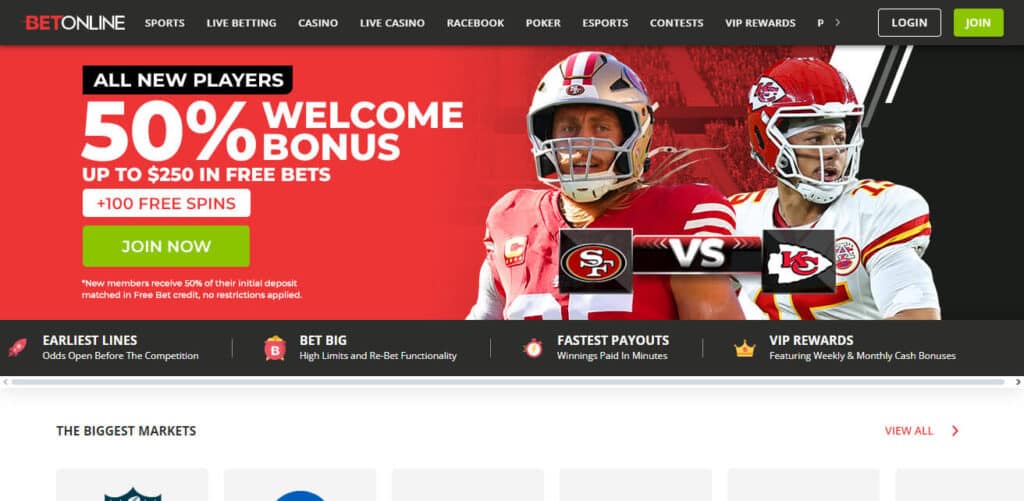This screenshot has width=1024, height=501.
Task: Open the Sports menu
Action: (x=165, y=23)
